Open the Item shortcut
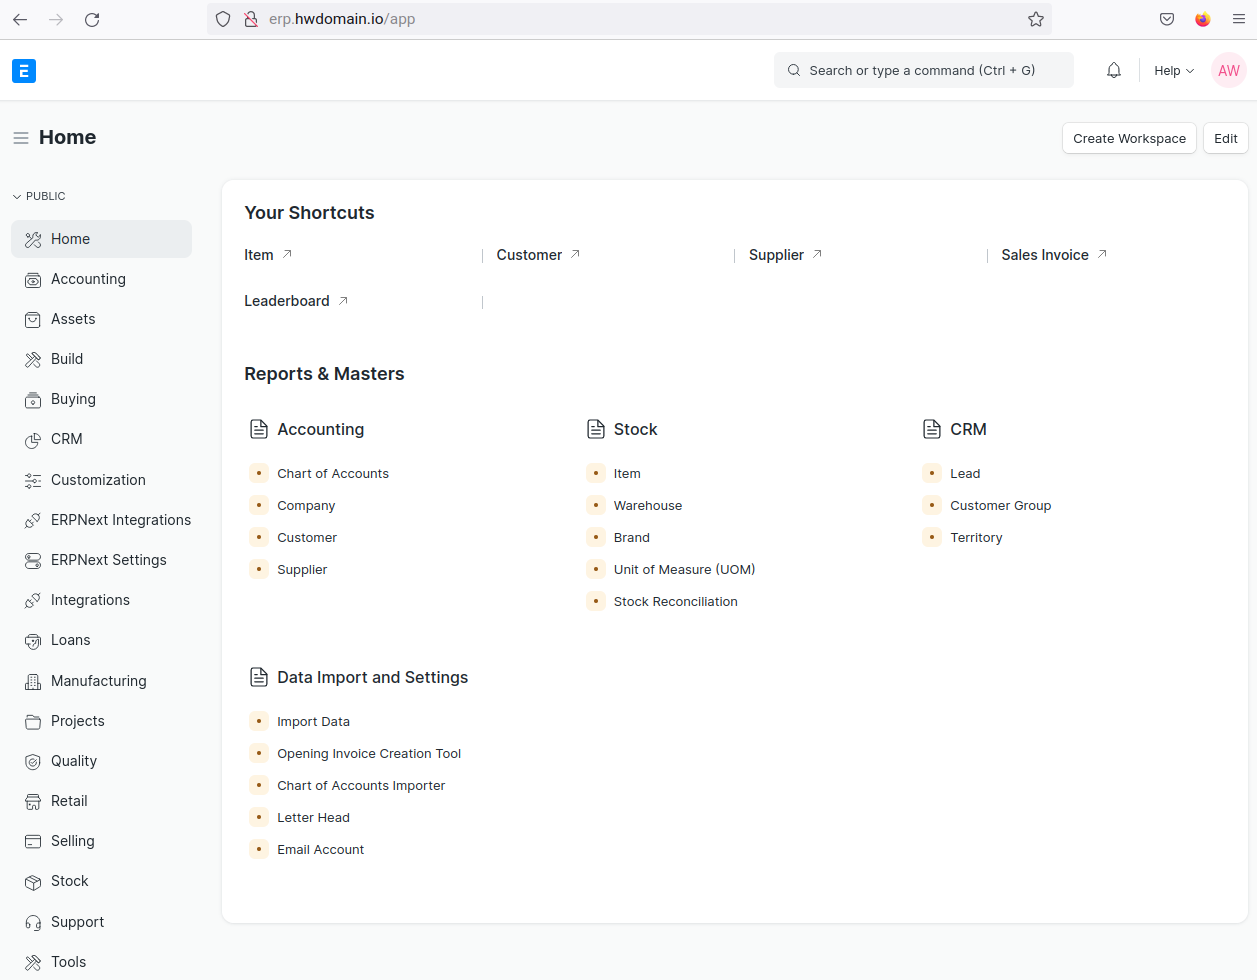The width and height of the screenshot is (1257, 980). [x=268, y=255]
